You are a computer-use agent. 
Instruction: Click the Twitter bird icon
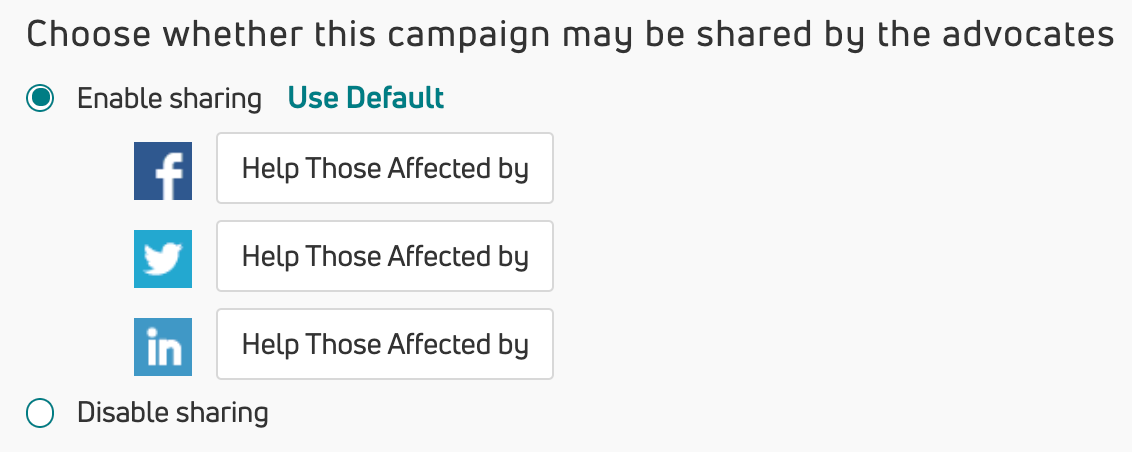coord(163,257)
